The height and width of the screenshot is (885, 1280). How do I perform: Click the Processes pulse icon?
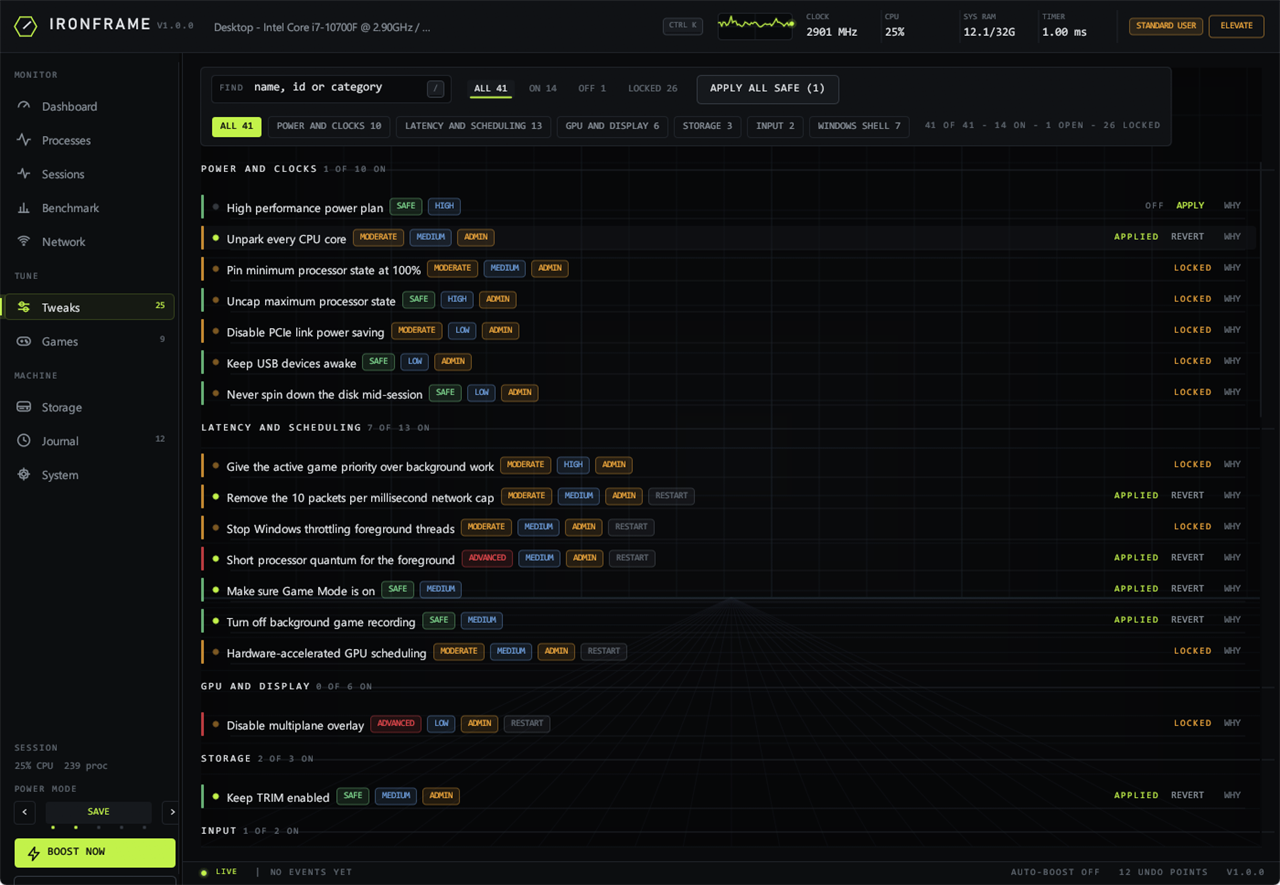coord(24,140)
